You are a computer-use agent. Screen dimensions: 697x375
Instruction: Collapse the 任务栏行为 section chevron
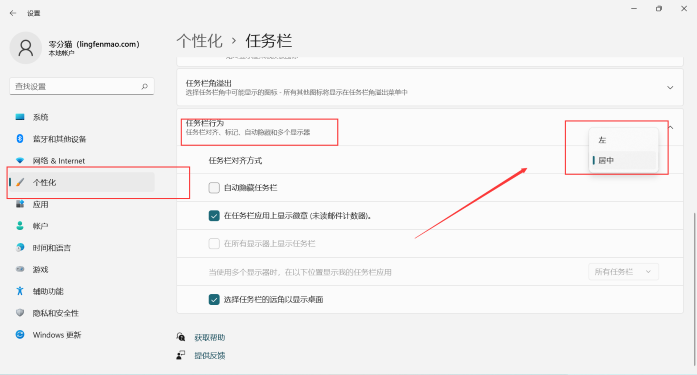click(x=671, y=128)
